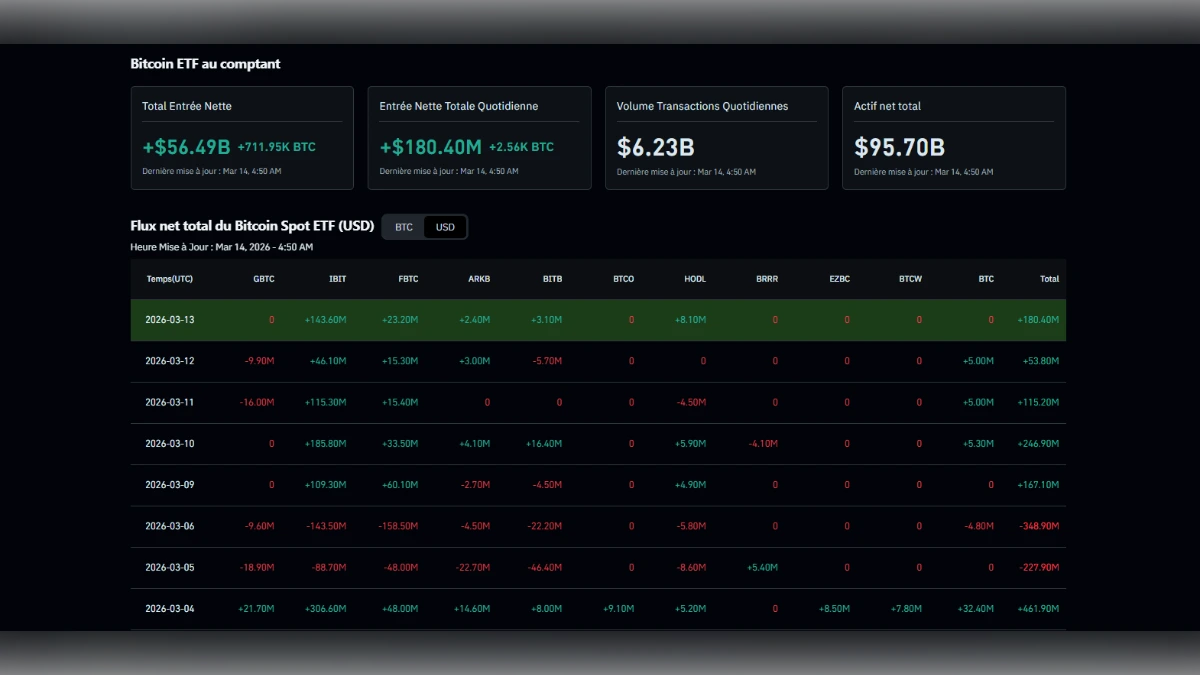The width and height of the screenshot is (1200, 675).
Task: Open the BITB column details
Action: (x=552, y=279)
